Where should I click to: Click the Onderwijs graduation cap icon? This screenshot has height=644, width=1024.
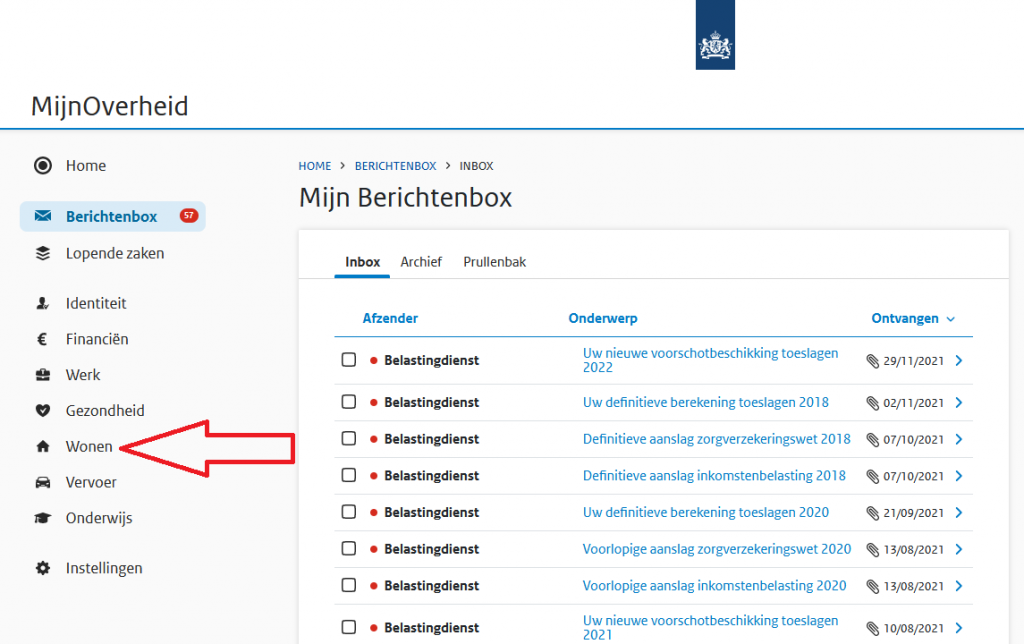42,518
